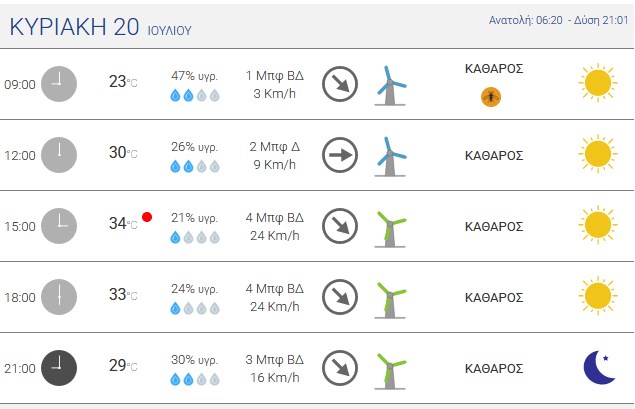Click the sun icon at 15:00

[x=598, y=225]
